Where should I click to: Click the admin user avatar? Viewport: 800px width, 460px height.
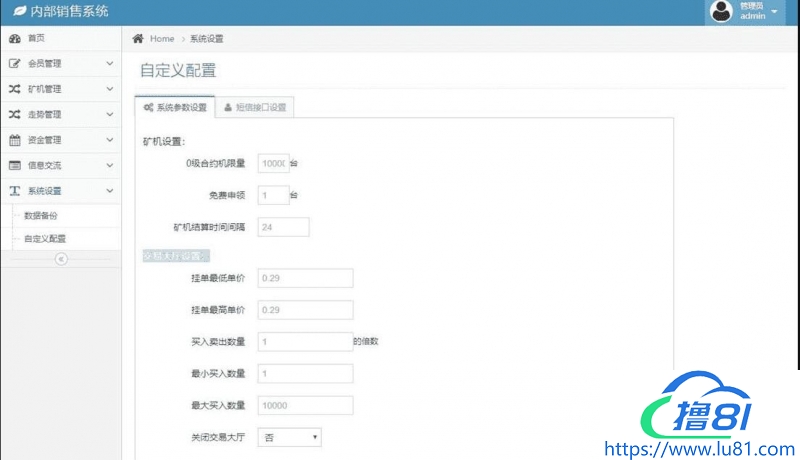[720, 11]
